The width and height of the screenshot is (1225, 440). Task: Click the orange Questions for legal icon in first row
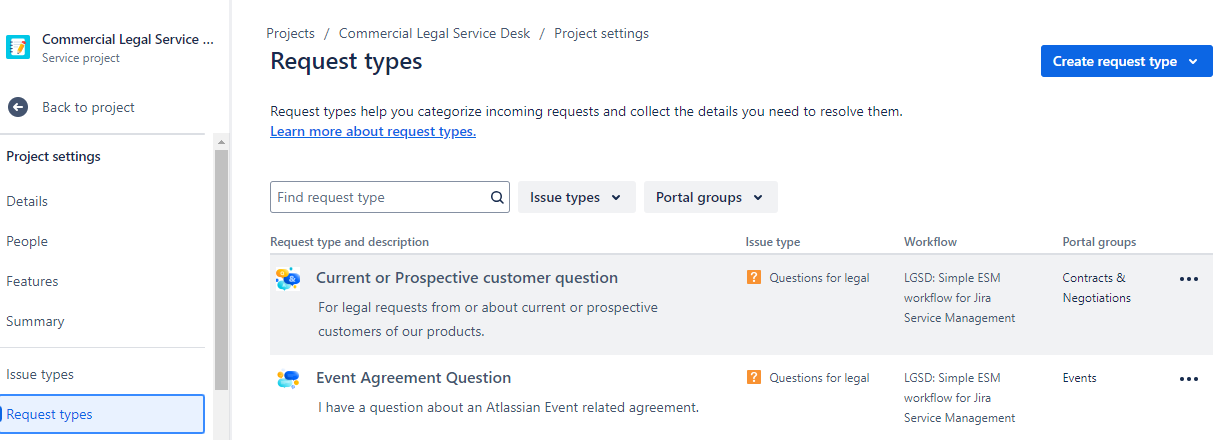[x=754, y=278]
